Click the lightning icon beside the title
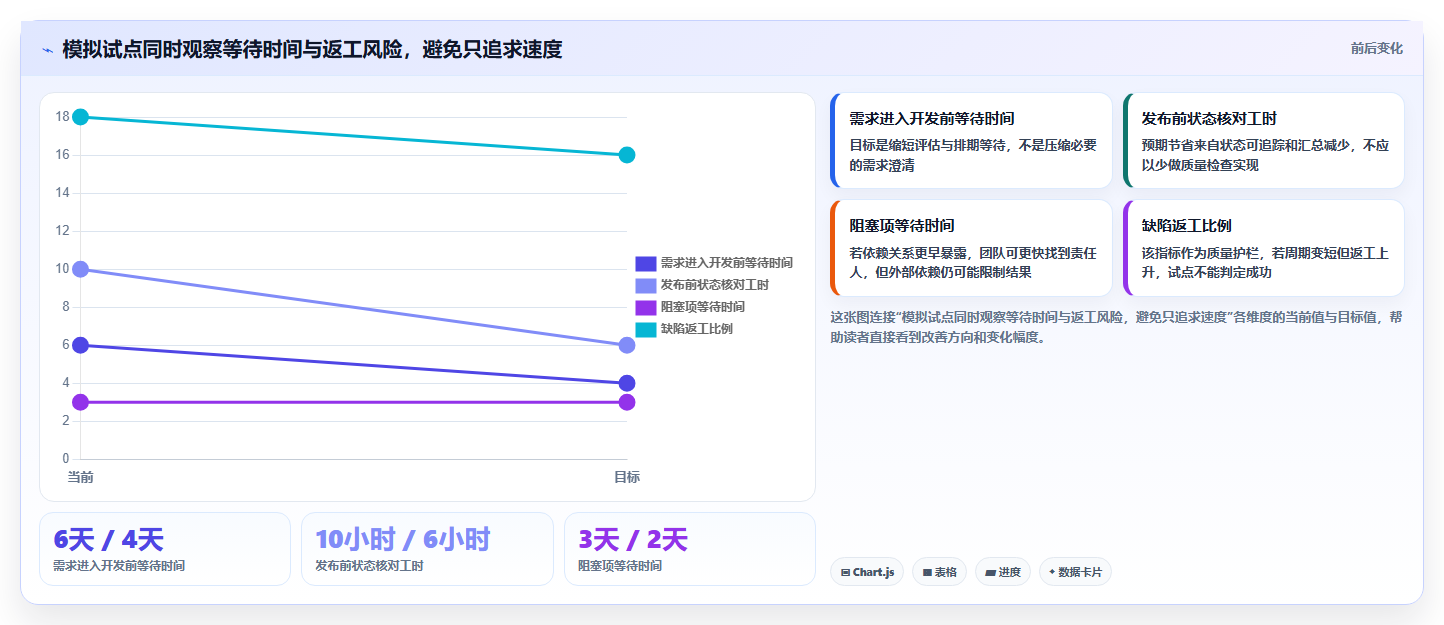The width and height of the screenshot is (1444, 625). coord(47,50)
